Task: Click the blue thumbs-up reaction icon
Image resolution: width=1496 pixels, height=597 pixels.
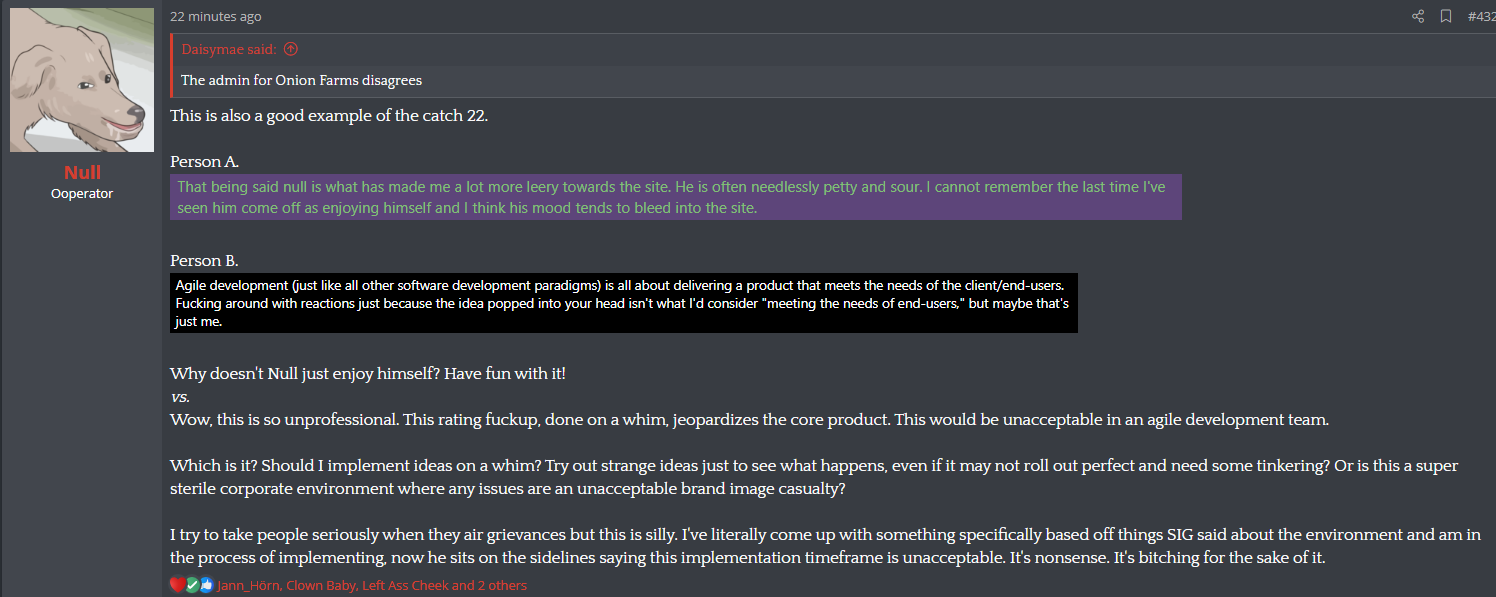Action: [206, 585]
